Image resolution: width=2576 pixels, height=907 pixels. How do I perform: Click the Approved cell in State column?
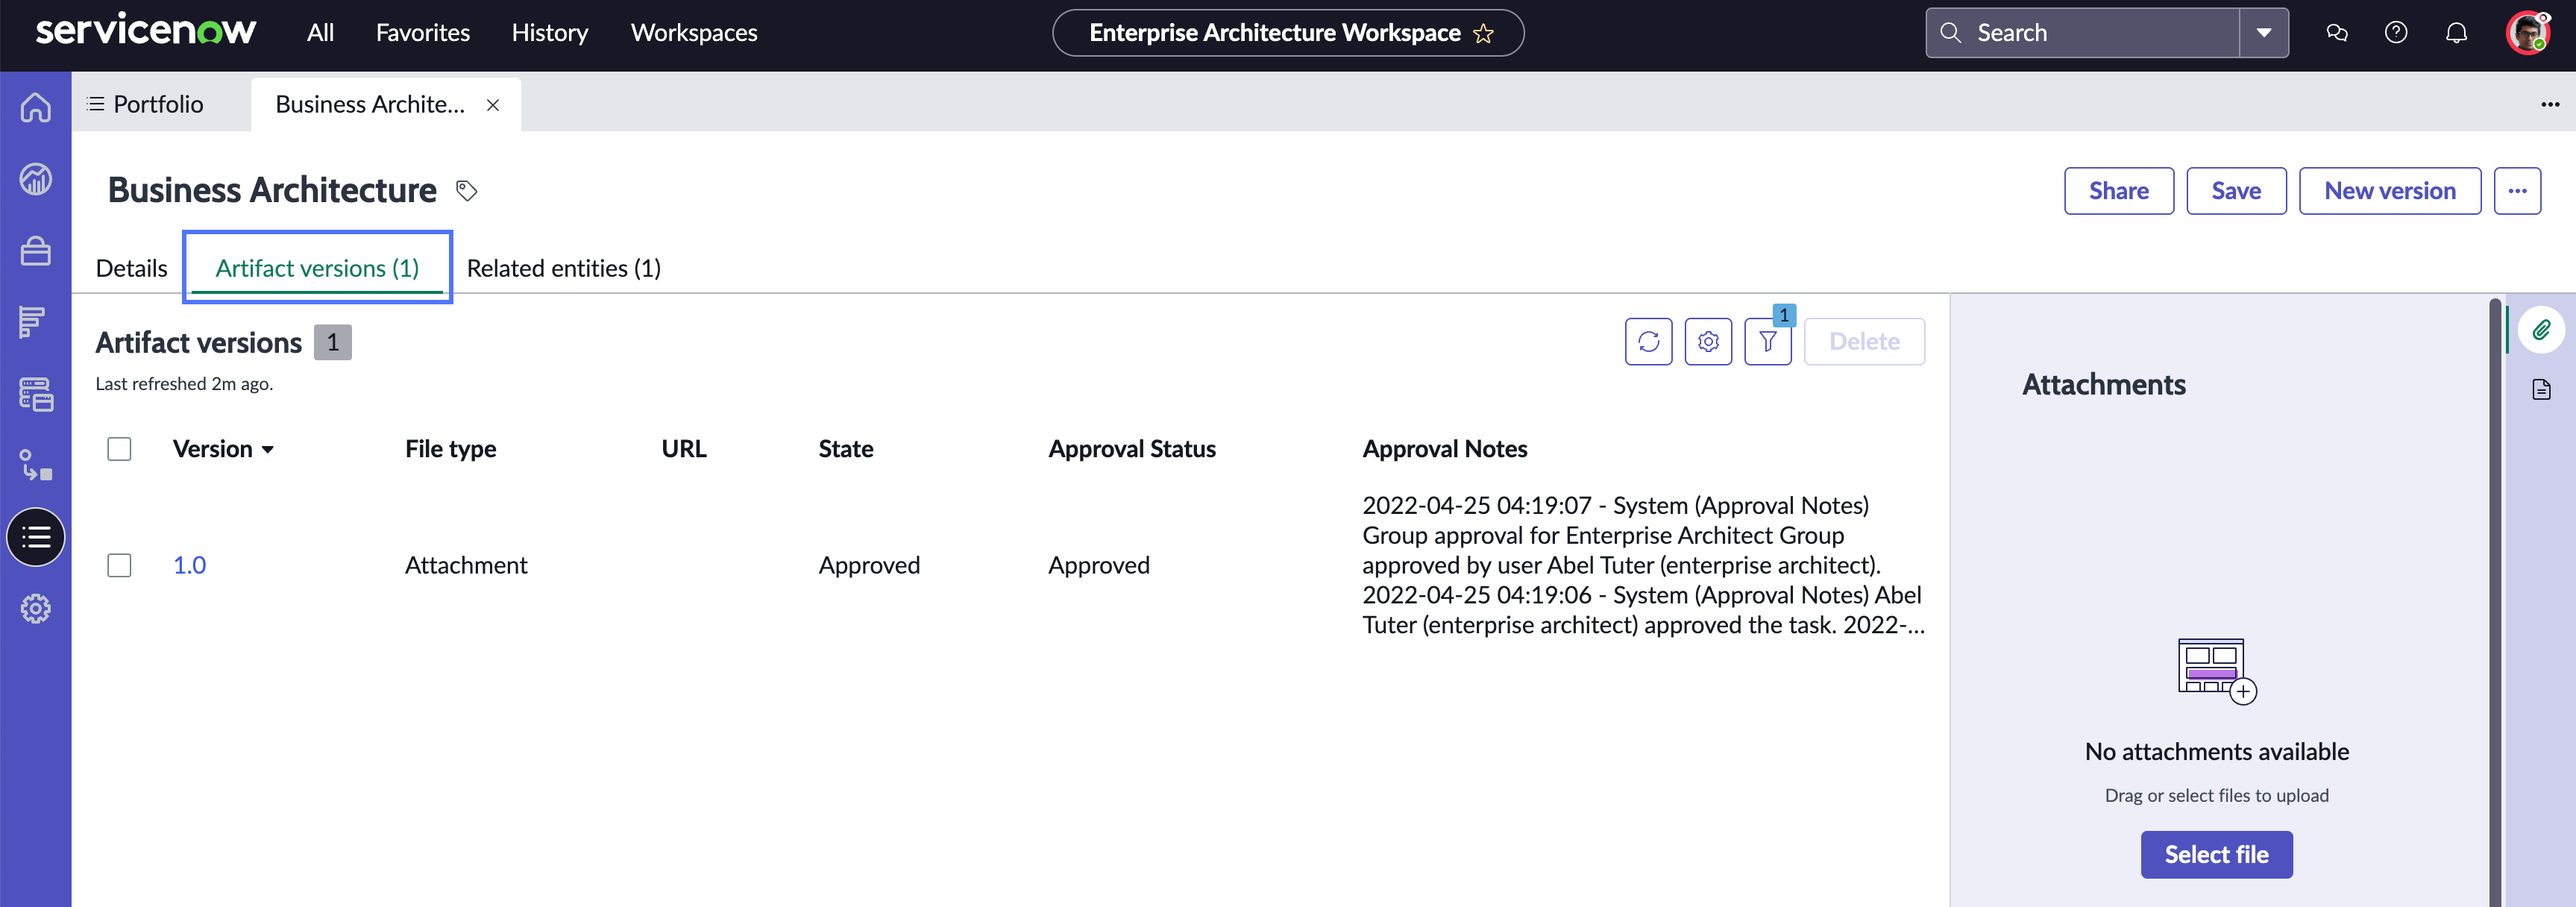tap(869, 565)
